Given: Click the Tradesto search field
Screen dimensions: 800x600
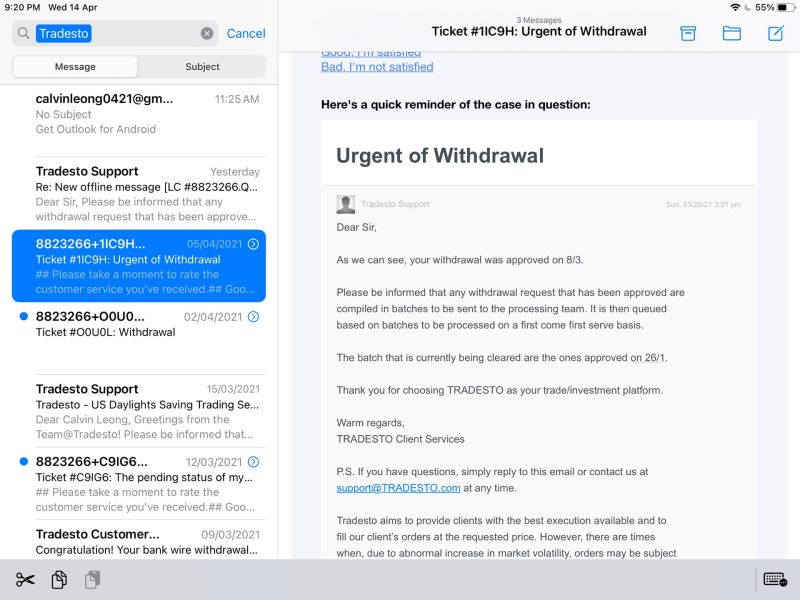Looking at the screenshot, I should coord(115,34).
